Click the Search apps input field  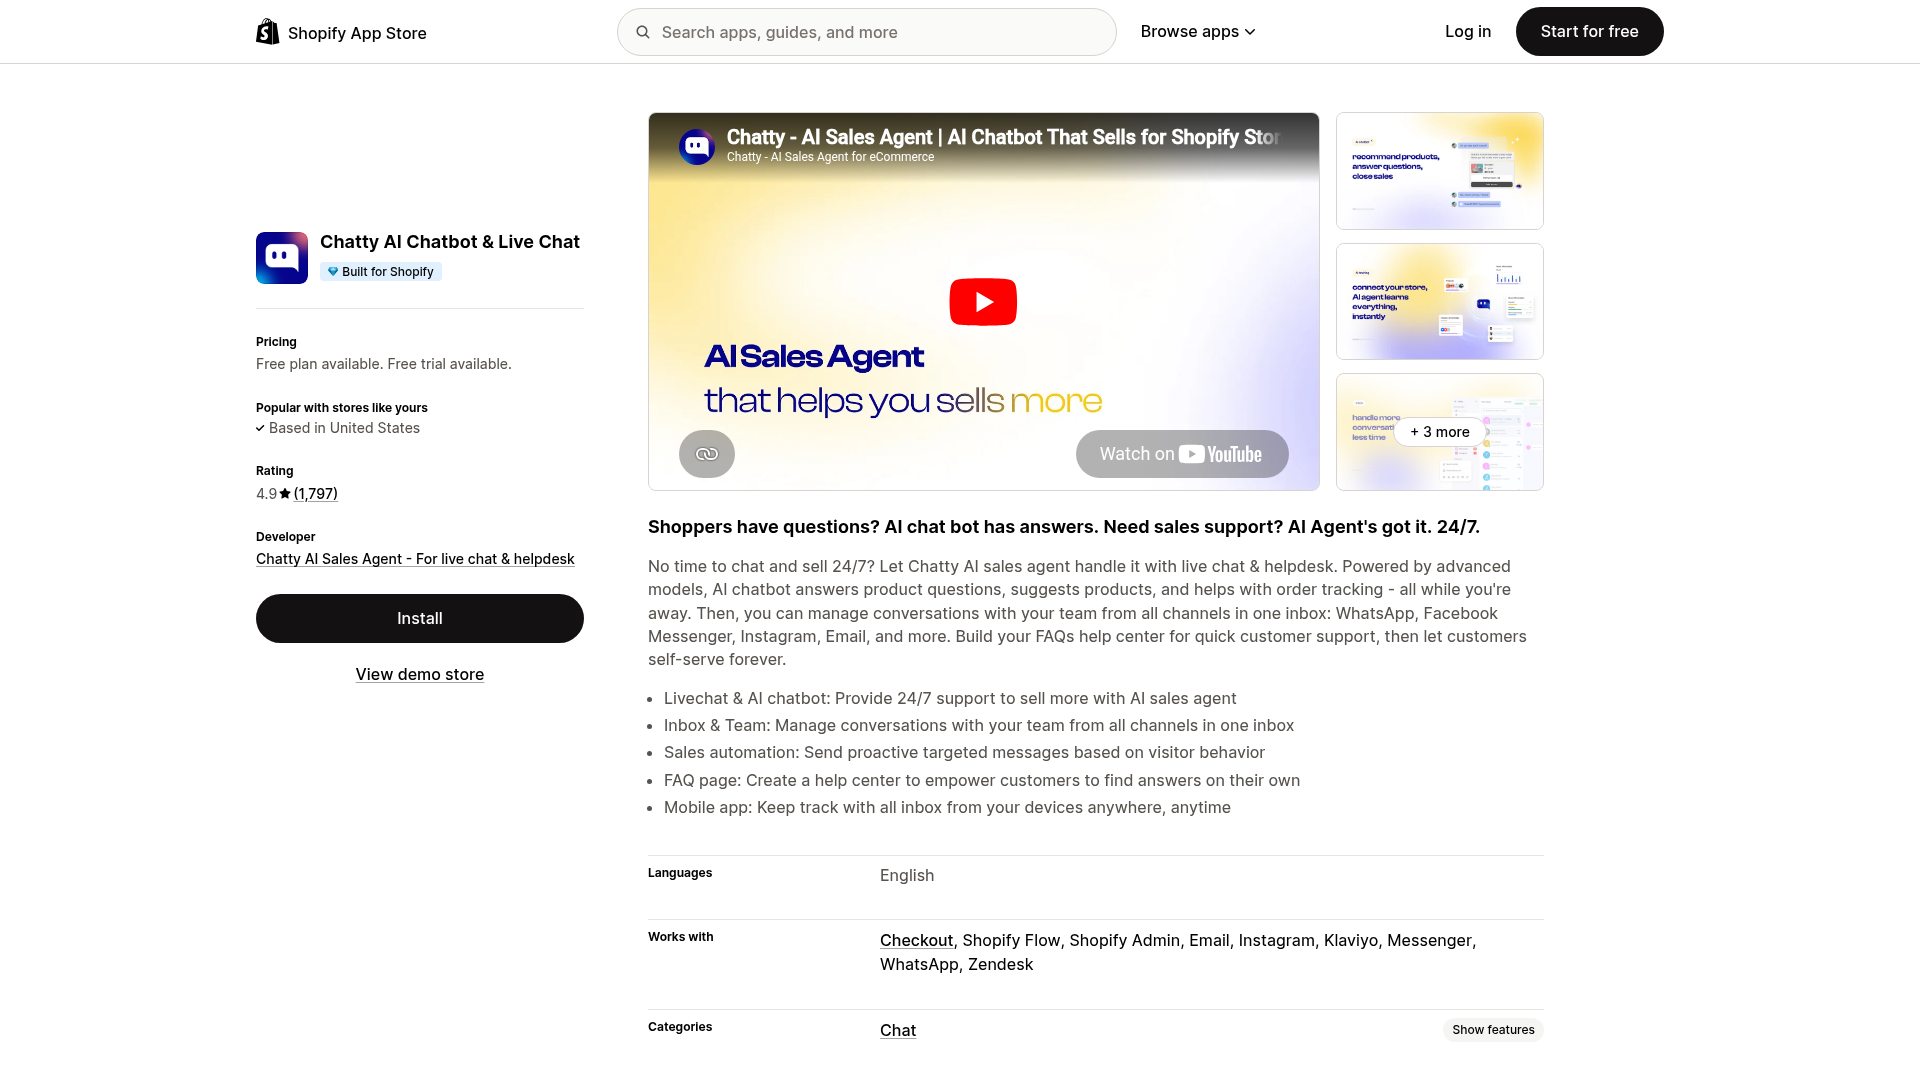pyautogui.click(x=867, y=32)
